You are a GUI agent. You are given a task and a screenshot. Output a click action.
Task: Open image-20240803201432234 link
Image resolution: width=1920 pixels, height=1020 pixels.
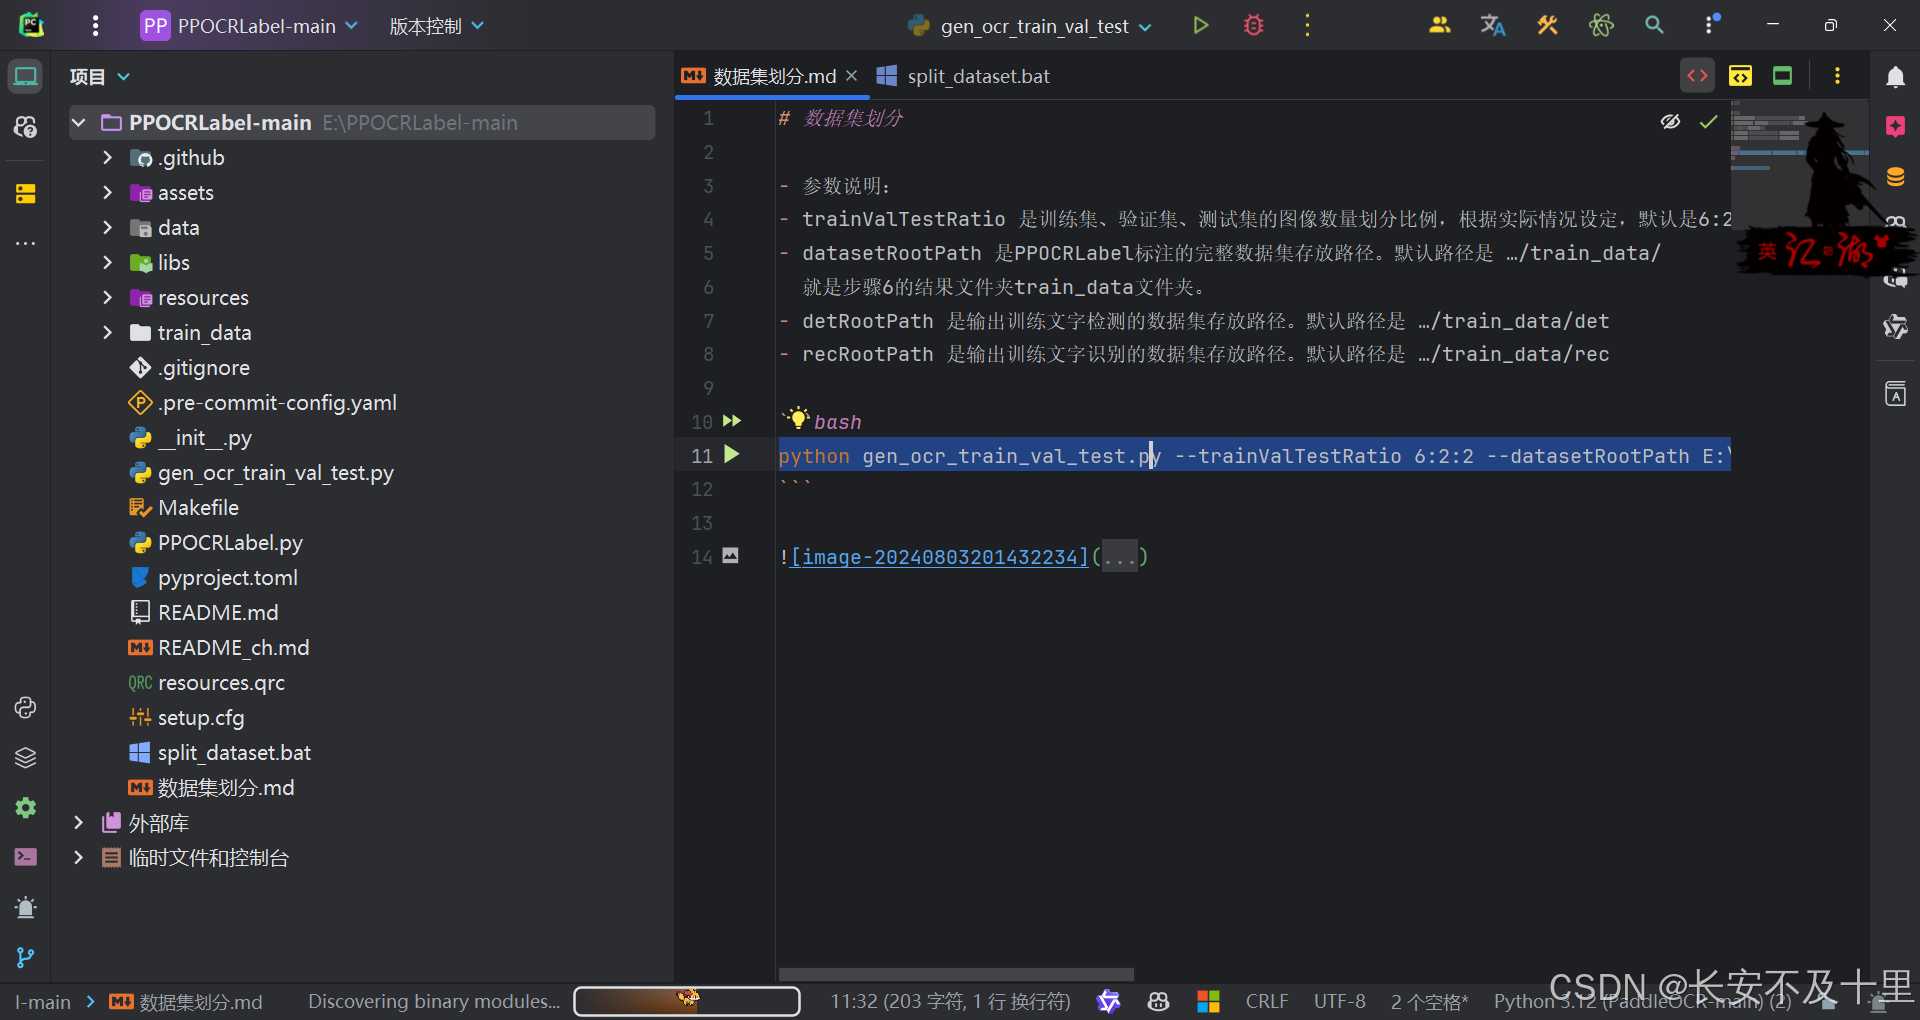[x=939, y=556]
